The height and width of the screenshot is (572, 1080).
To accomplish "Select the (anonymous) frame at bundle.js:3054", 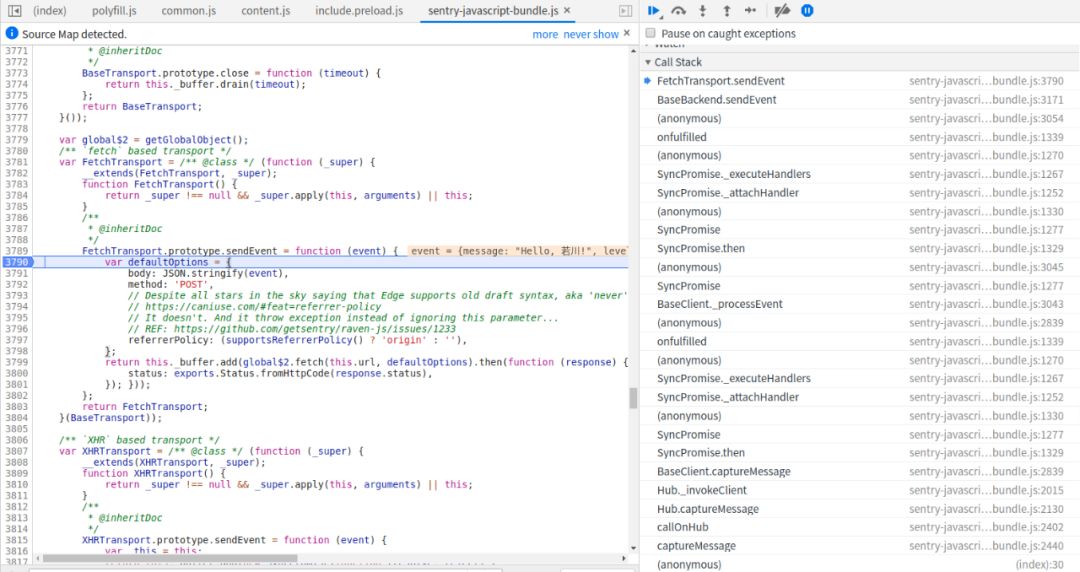I will click(860, 118).
